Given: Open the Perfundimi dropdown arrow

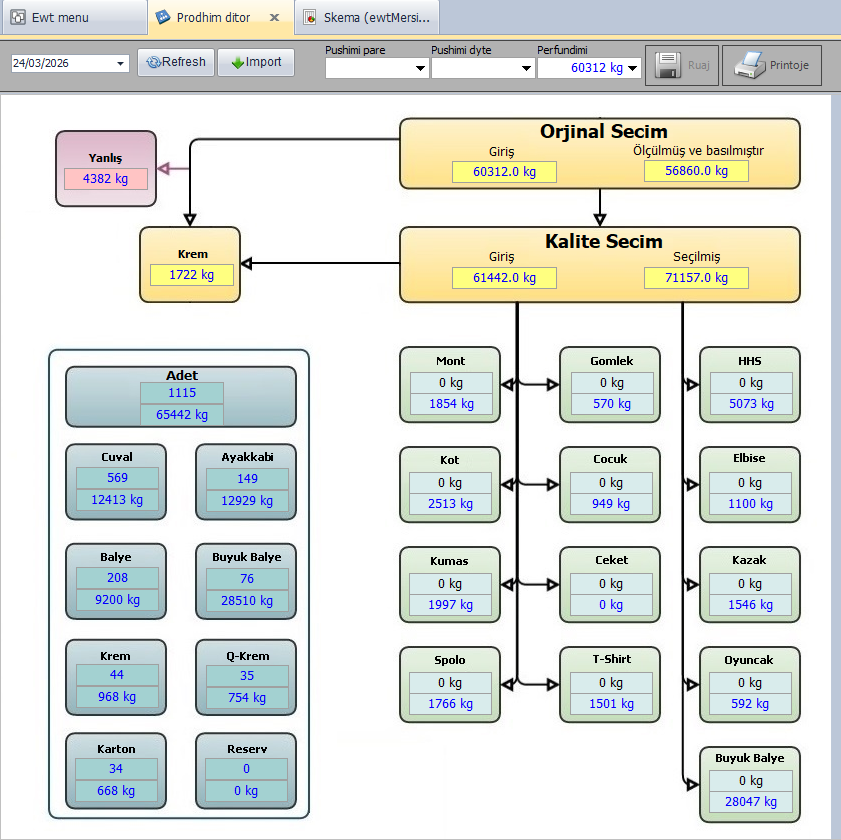Looking at the screenshot, I should click(x=633, y=68).
